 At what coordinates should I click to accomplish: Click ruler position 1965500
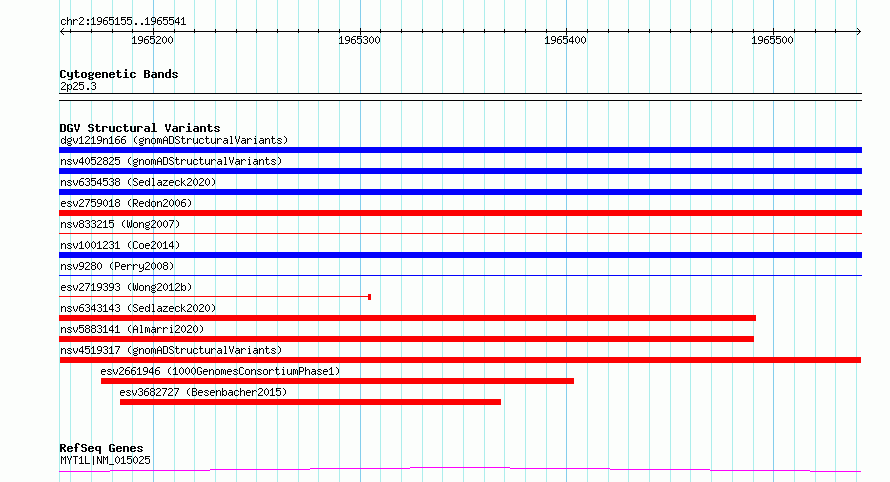point(772,40)
